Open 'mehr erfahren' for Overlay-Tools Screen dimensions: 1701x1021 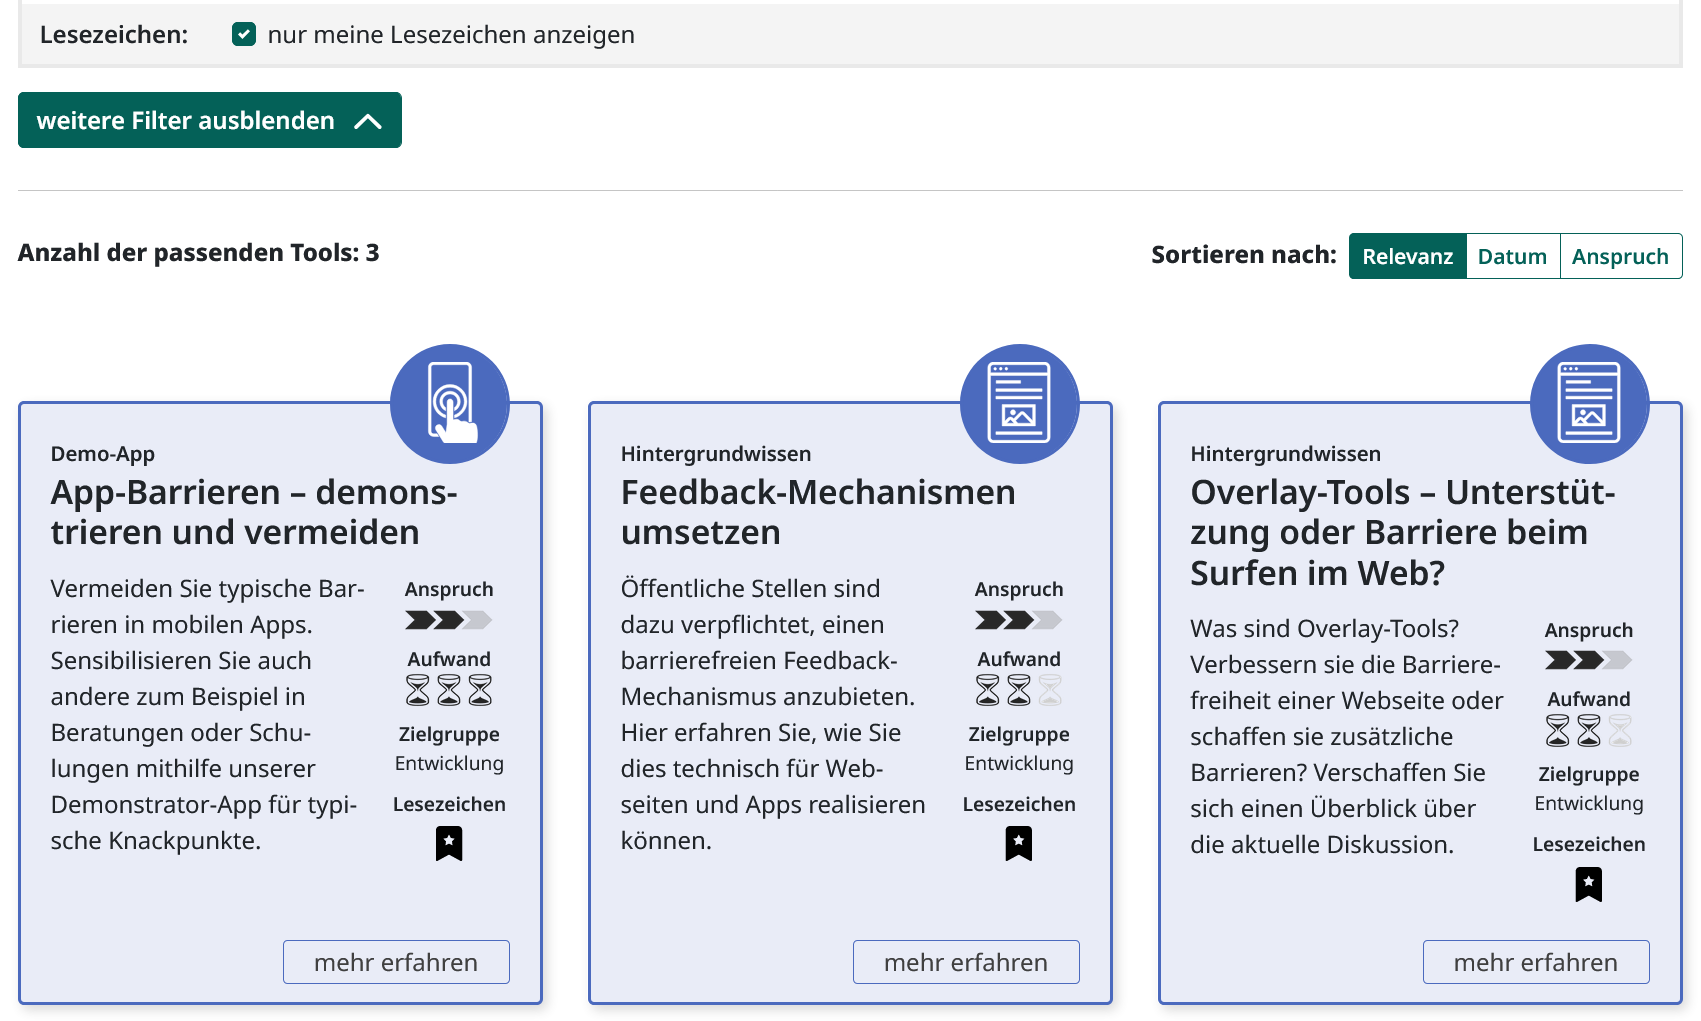pos(1536,962)
